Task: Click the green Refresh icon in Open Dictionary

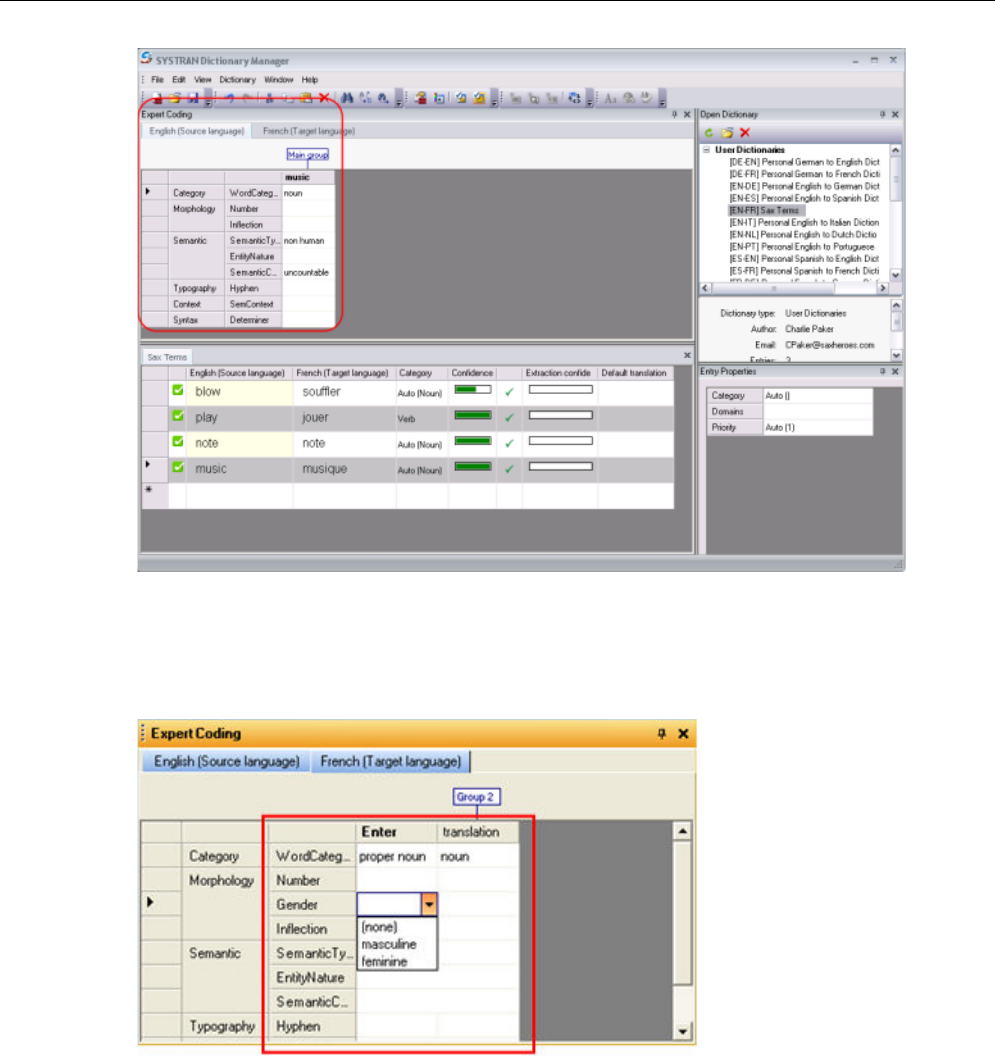Action: click(709, 133)
